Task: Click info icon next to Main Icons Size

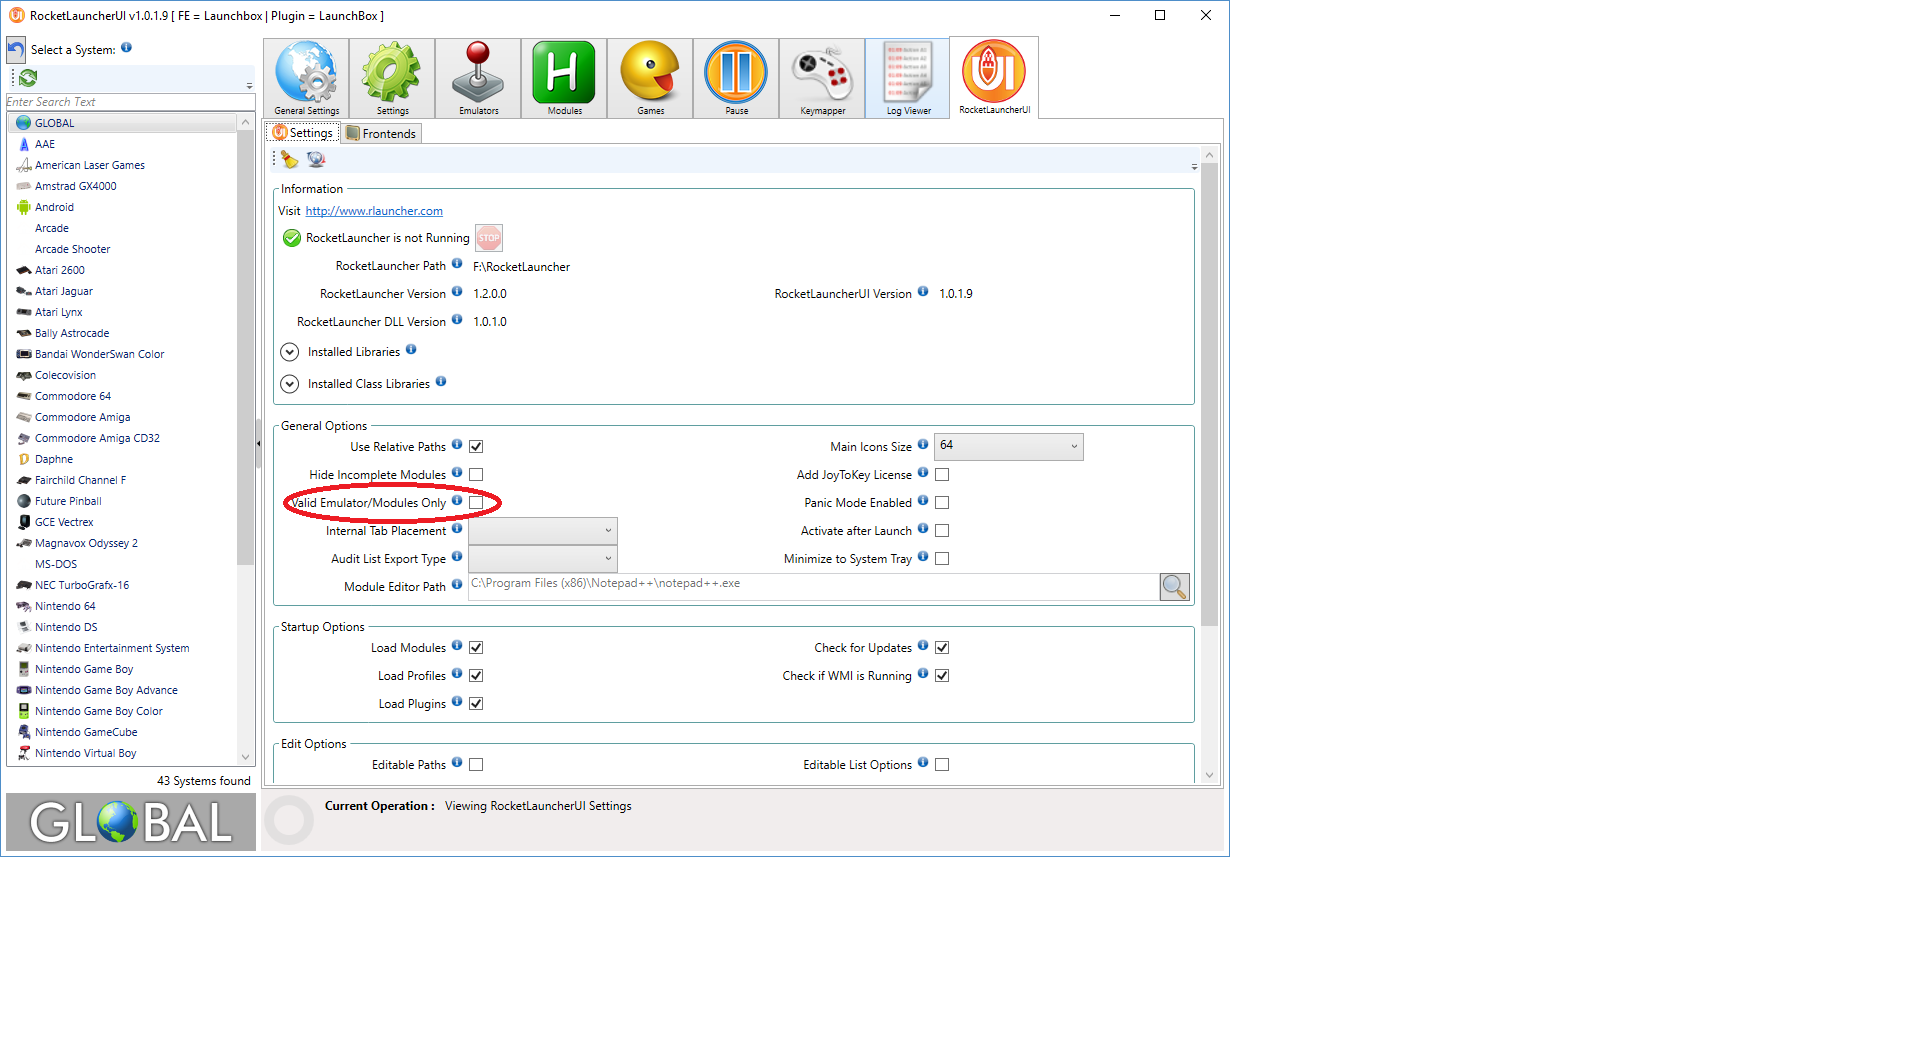Action: click(x=923, y=445)
